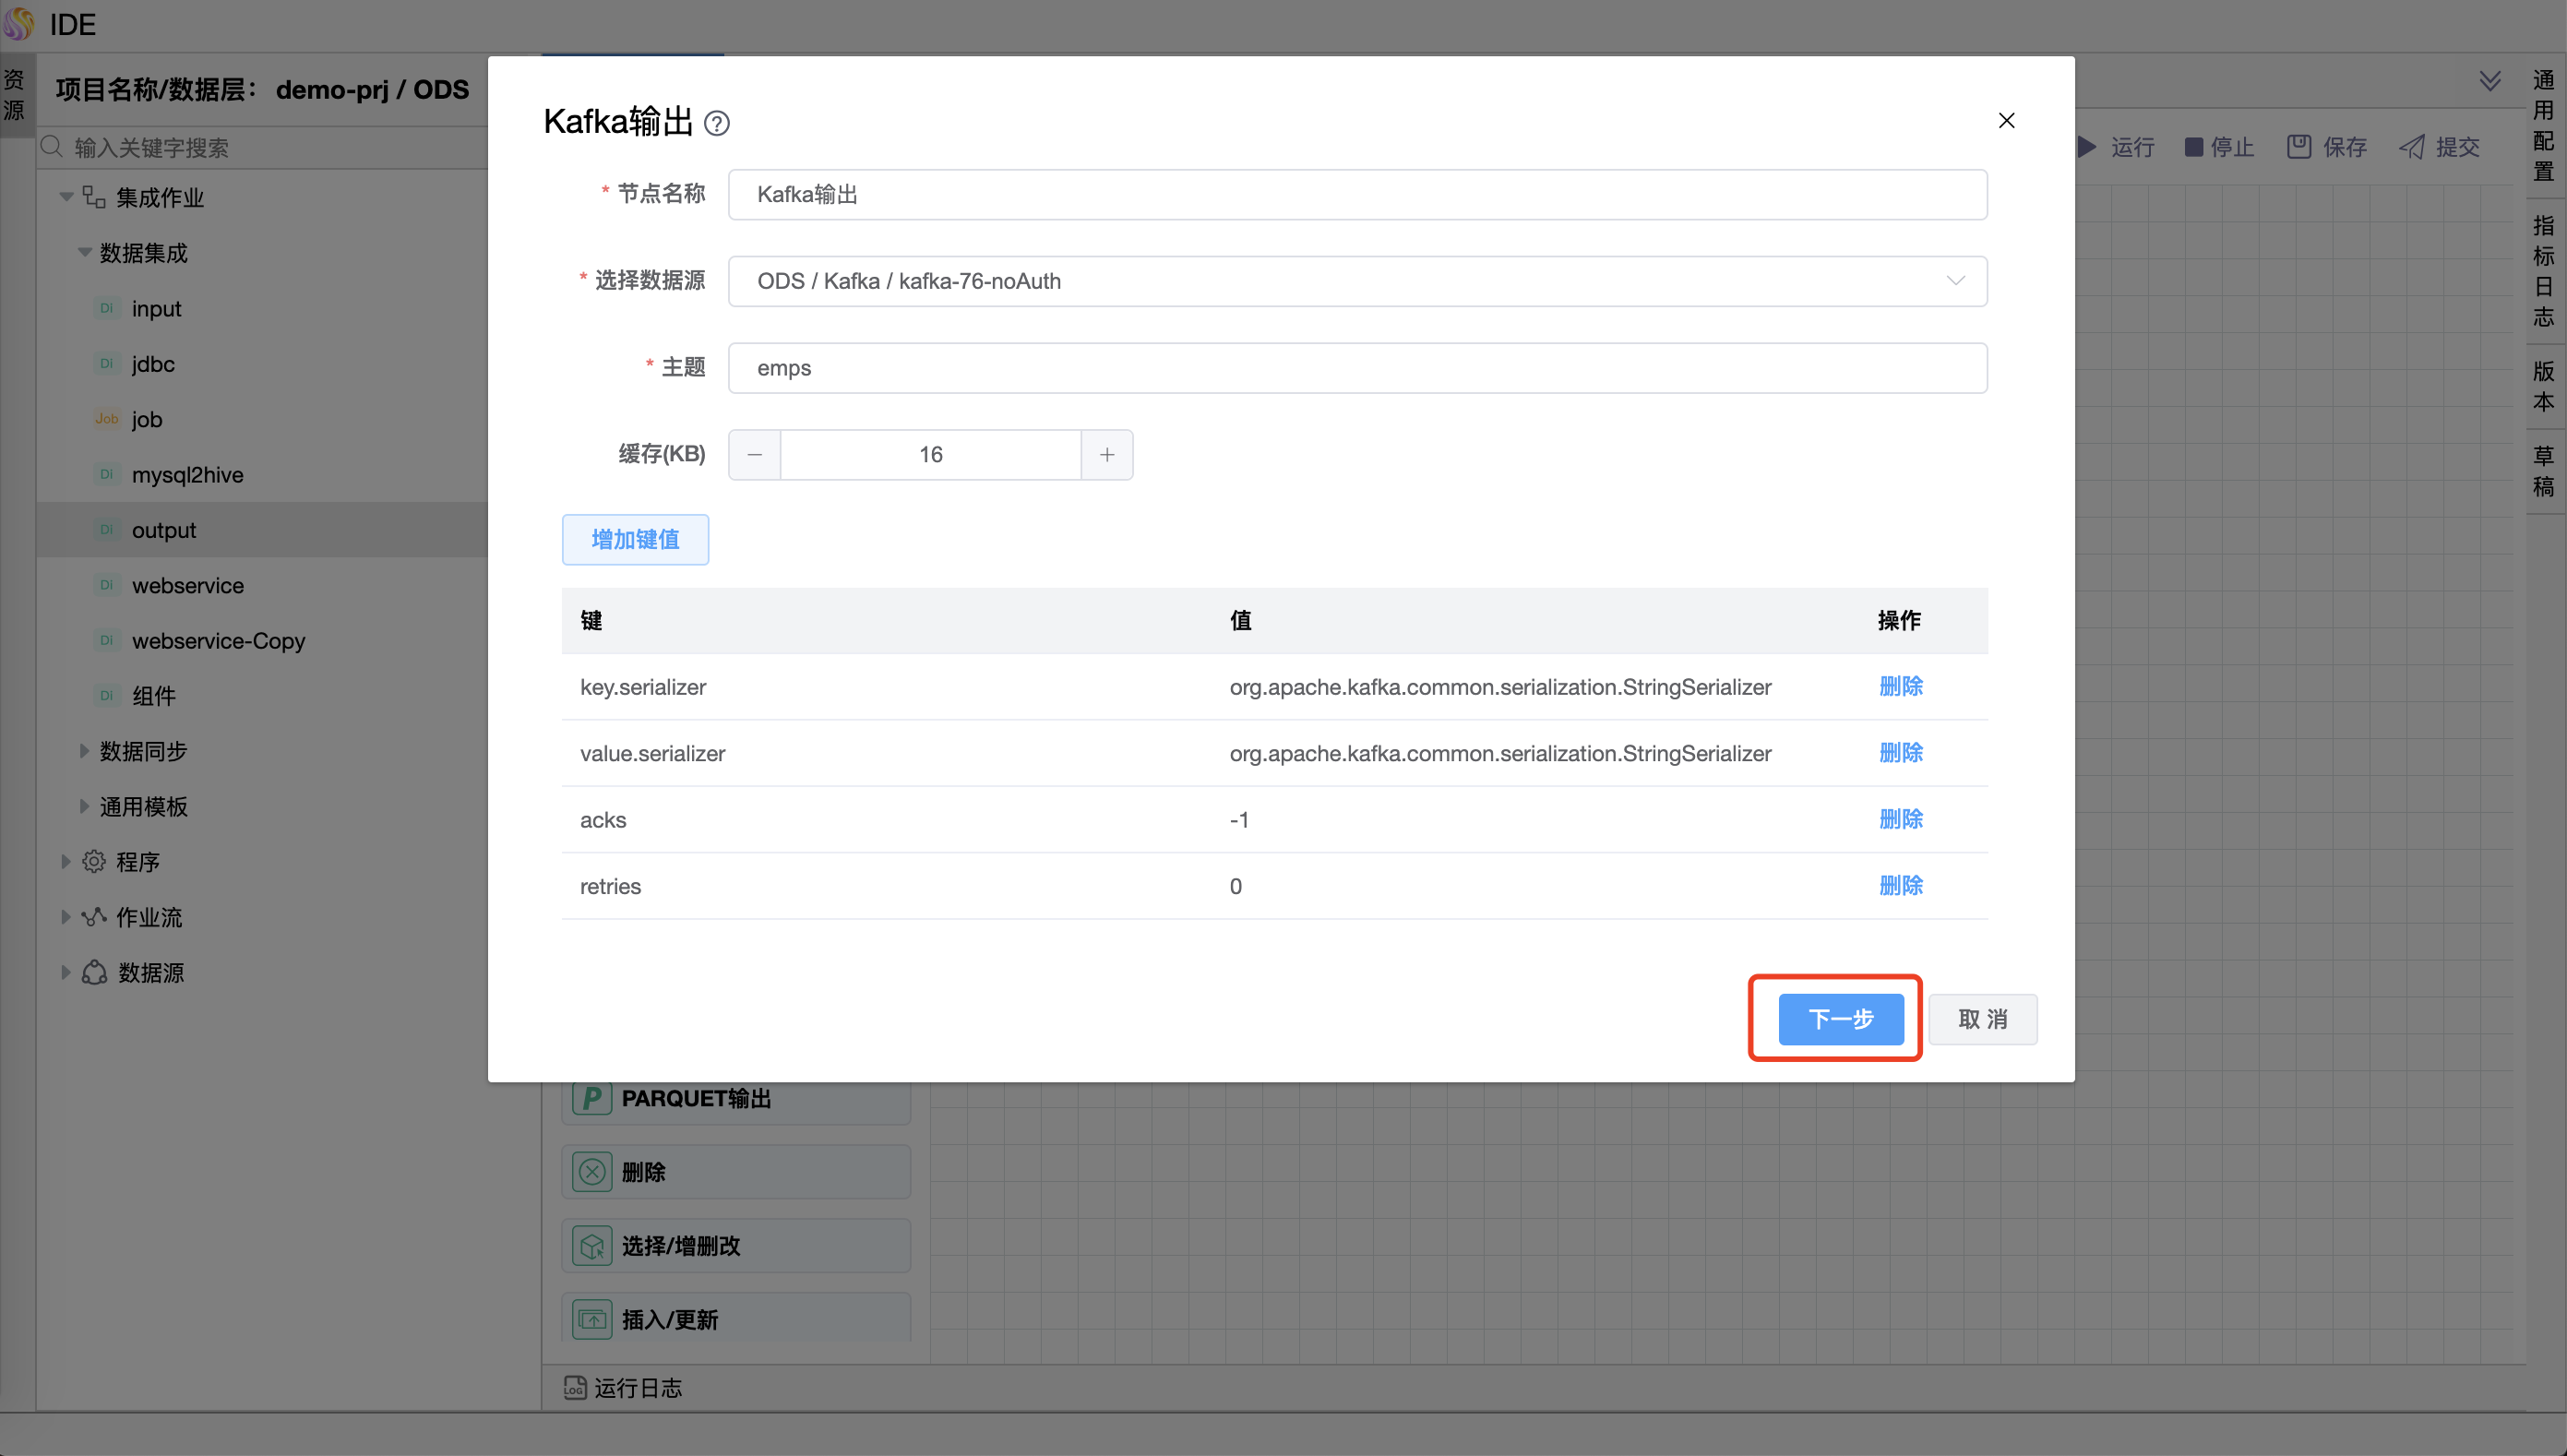The width and height of the screenshot is (2567, 1456).
Task: Click the minus button for 缓存(KB)
Action: [x=754, y=455]
